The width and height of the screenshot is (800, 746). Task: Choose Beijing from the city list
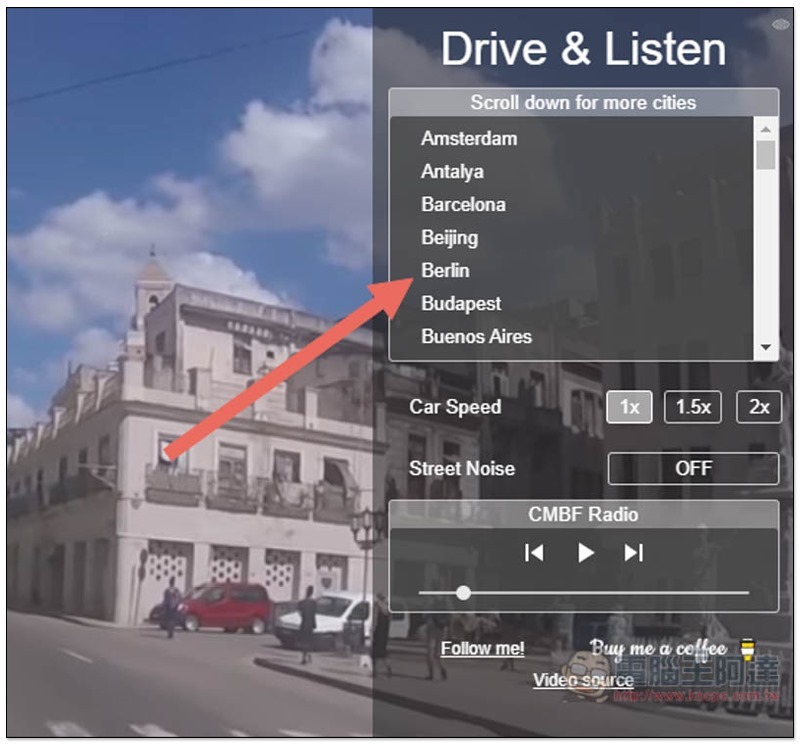(449, 237)
